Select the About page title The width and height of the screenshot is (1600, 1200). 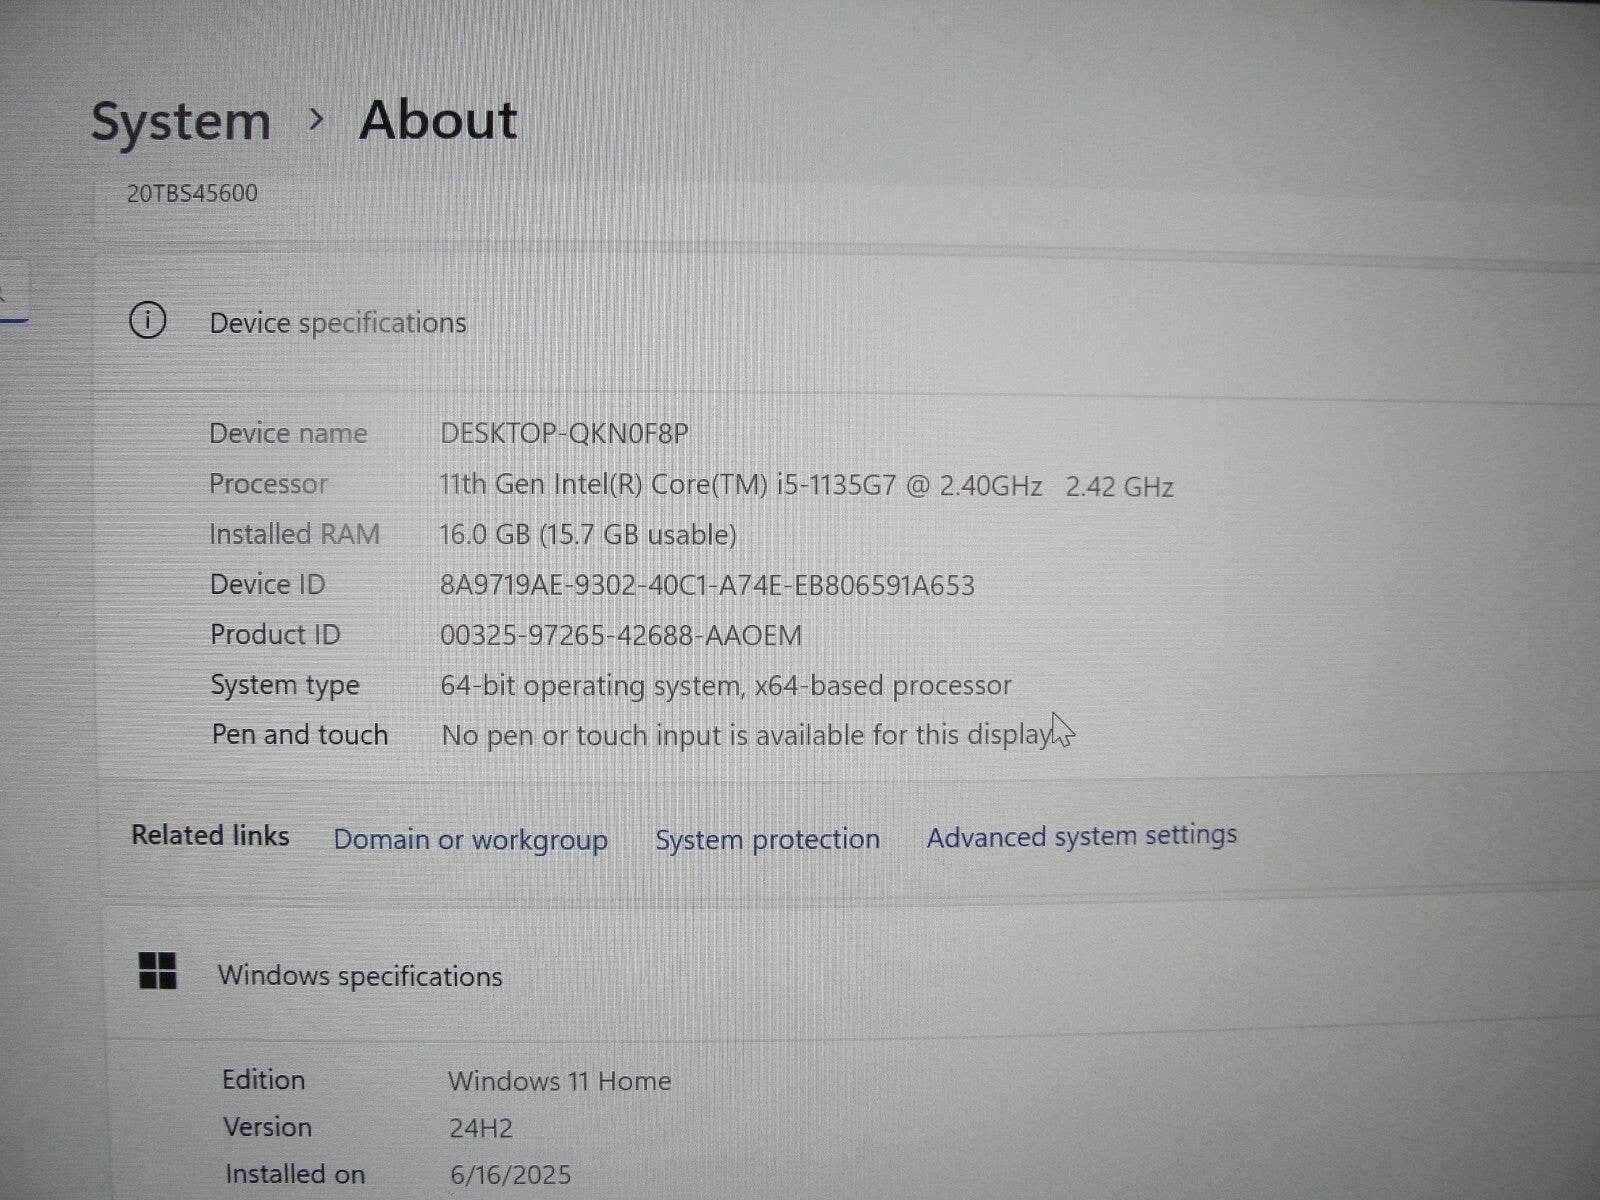pos(437,120)
